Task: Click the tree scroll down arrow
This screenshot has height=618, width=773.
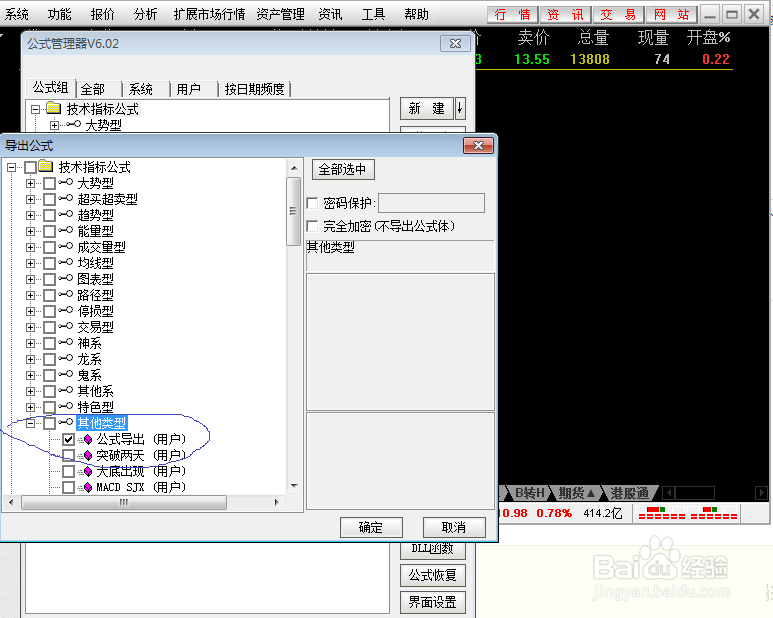Action: point(294,486)
